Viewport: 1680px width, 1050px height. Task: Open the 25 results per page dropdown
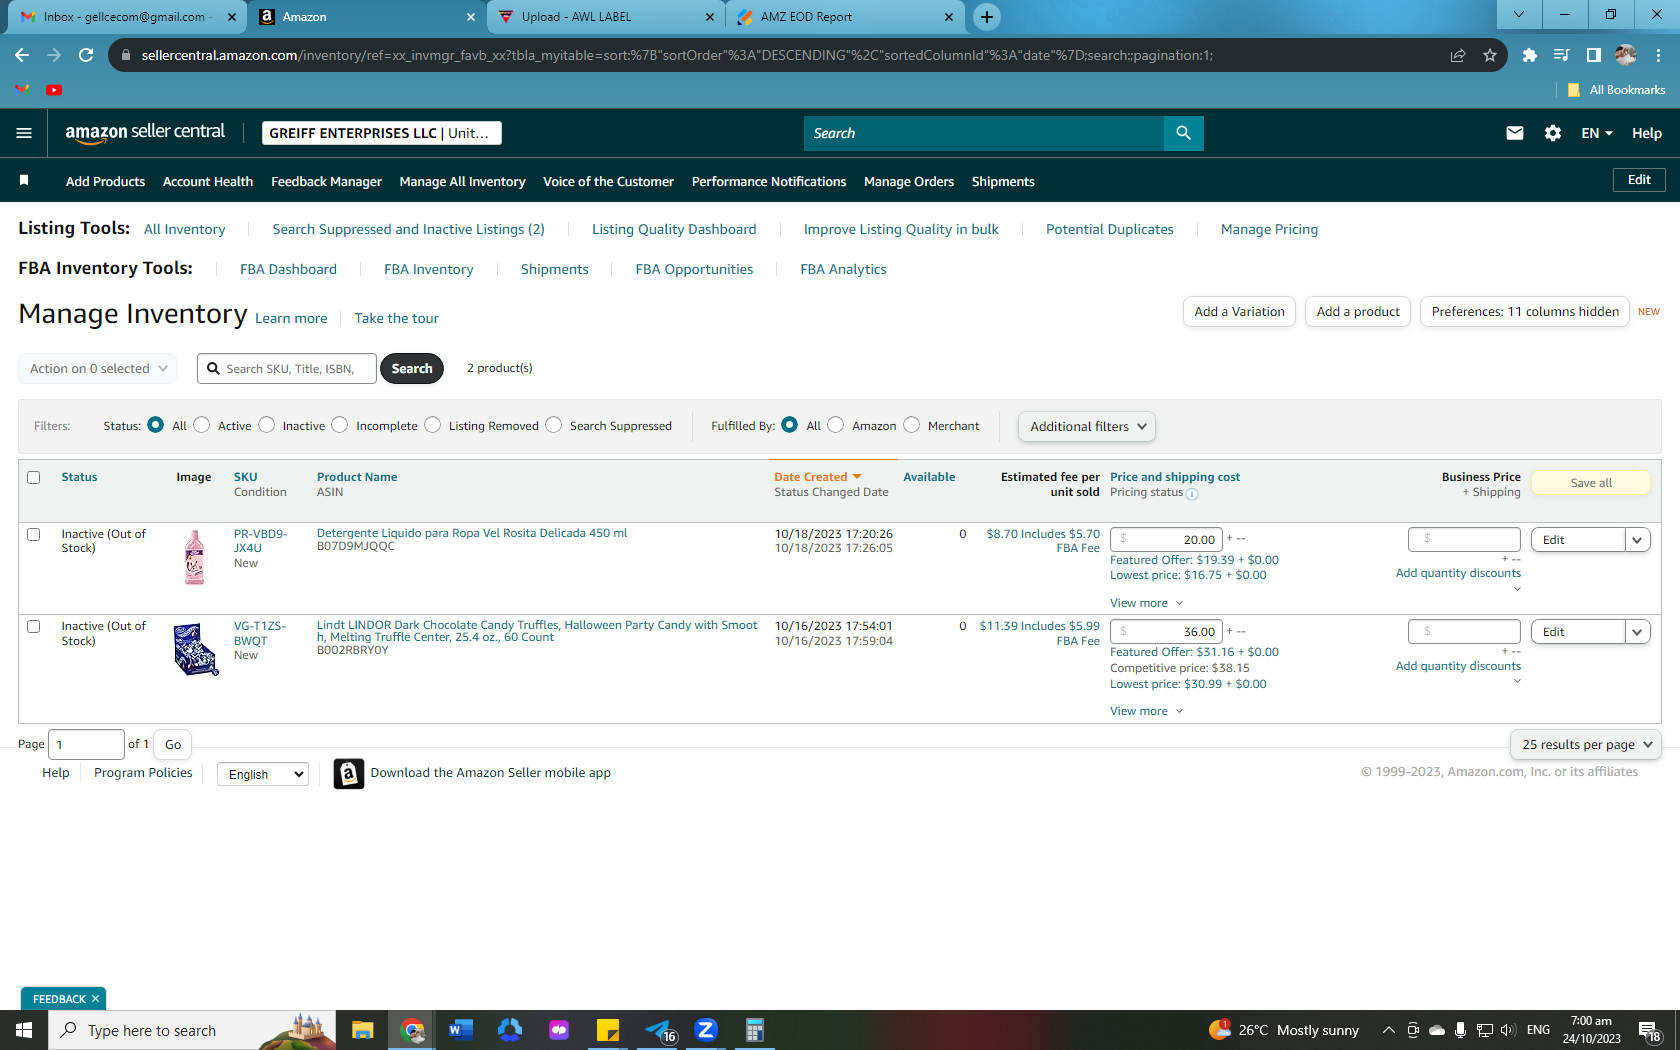click(x=1586, y=744)
